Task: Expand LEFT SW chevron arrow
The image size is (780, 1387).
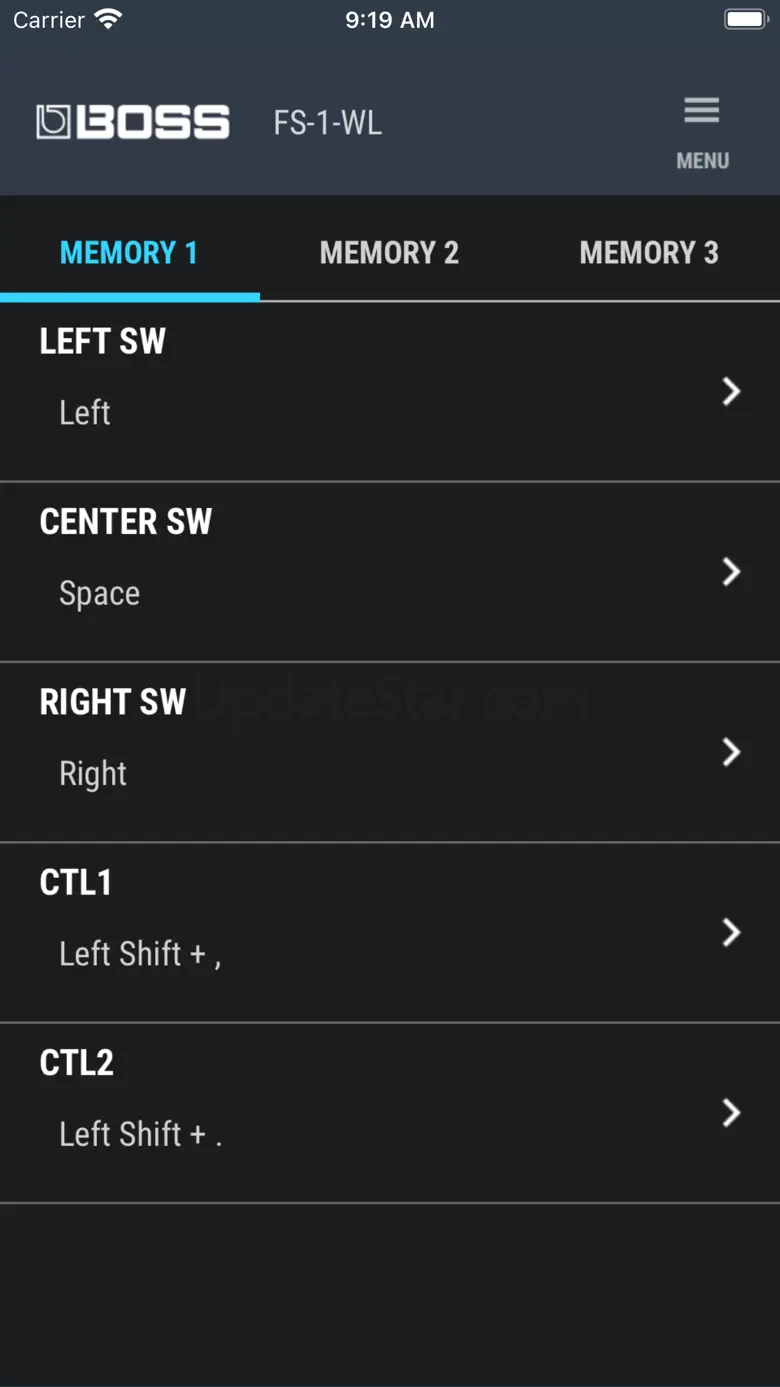Action: [732, 392]
